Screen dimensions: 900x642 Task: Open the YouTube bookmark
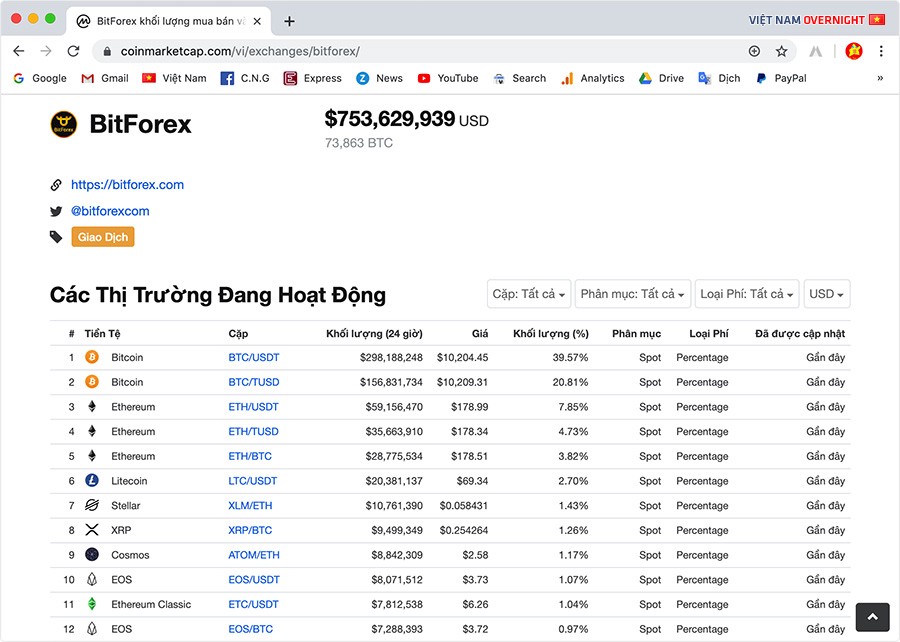point(448,78)
